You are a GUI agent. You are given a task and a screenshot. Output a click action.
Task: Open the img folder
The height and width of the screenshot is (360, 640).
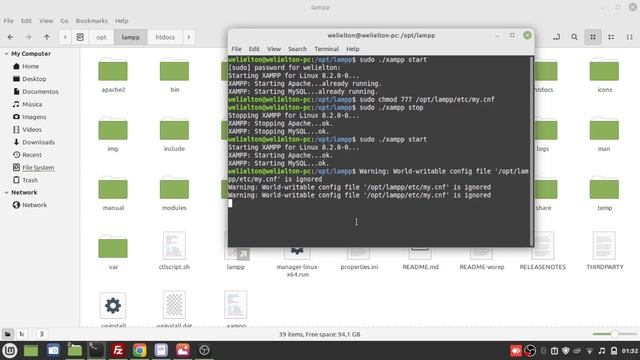[x=113, y=134]
